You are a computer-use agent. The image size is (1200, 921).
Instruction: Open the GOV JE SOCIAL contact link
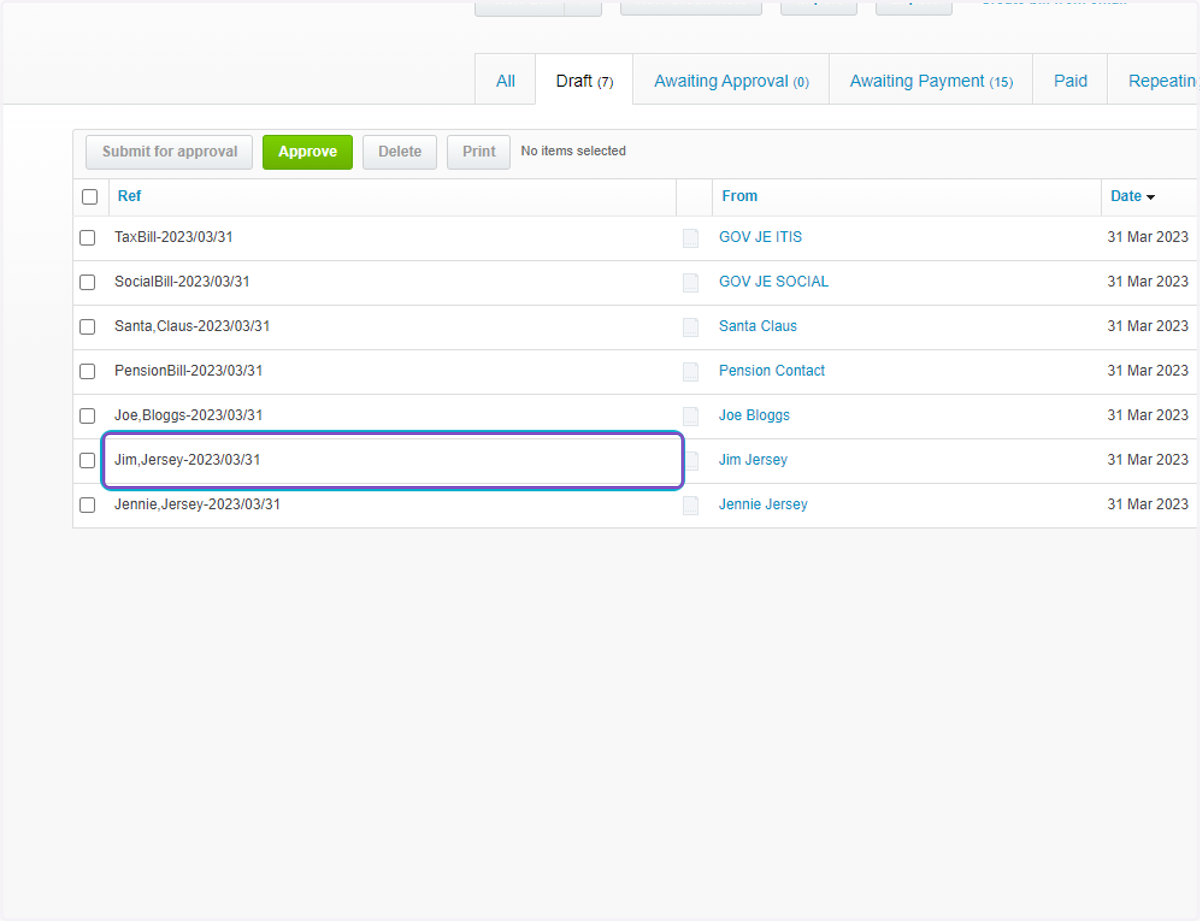tap(774, 282)
